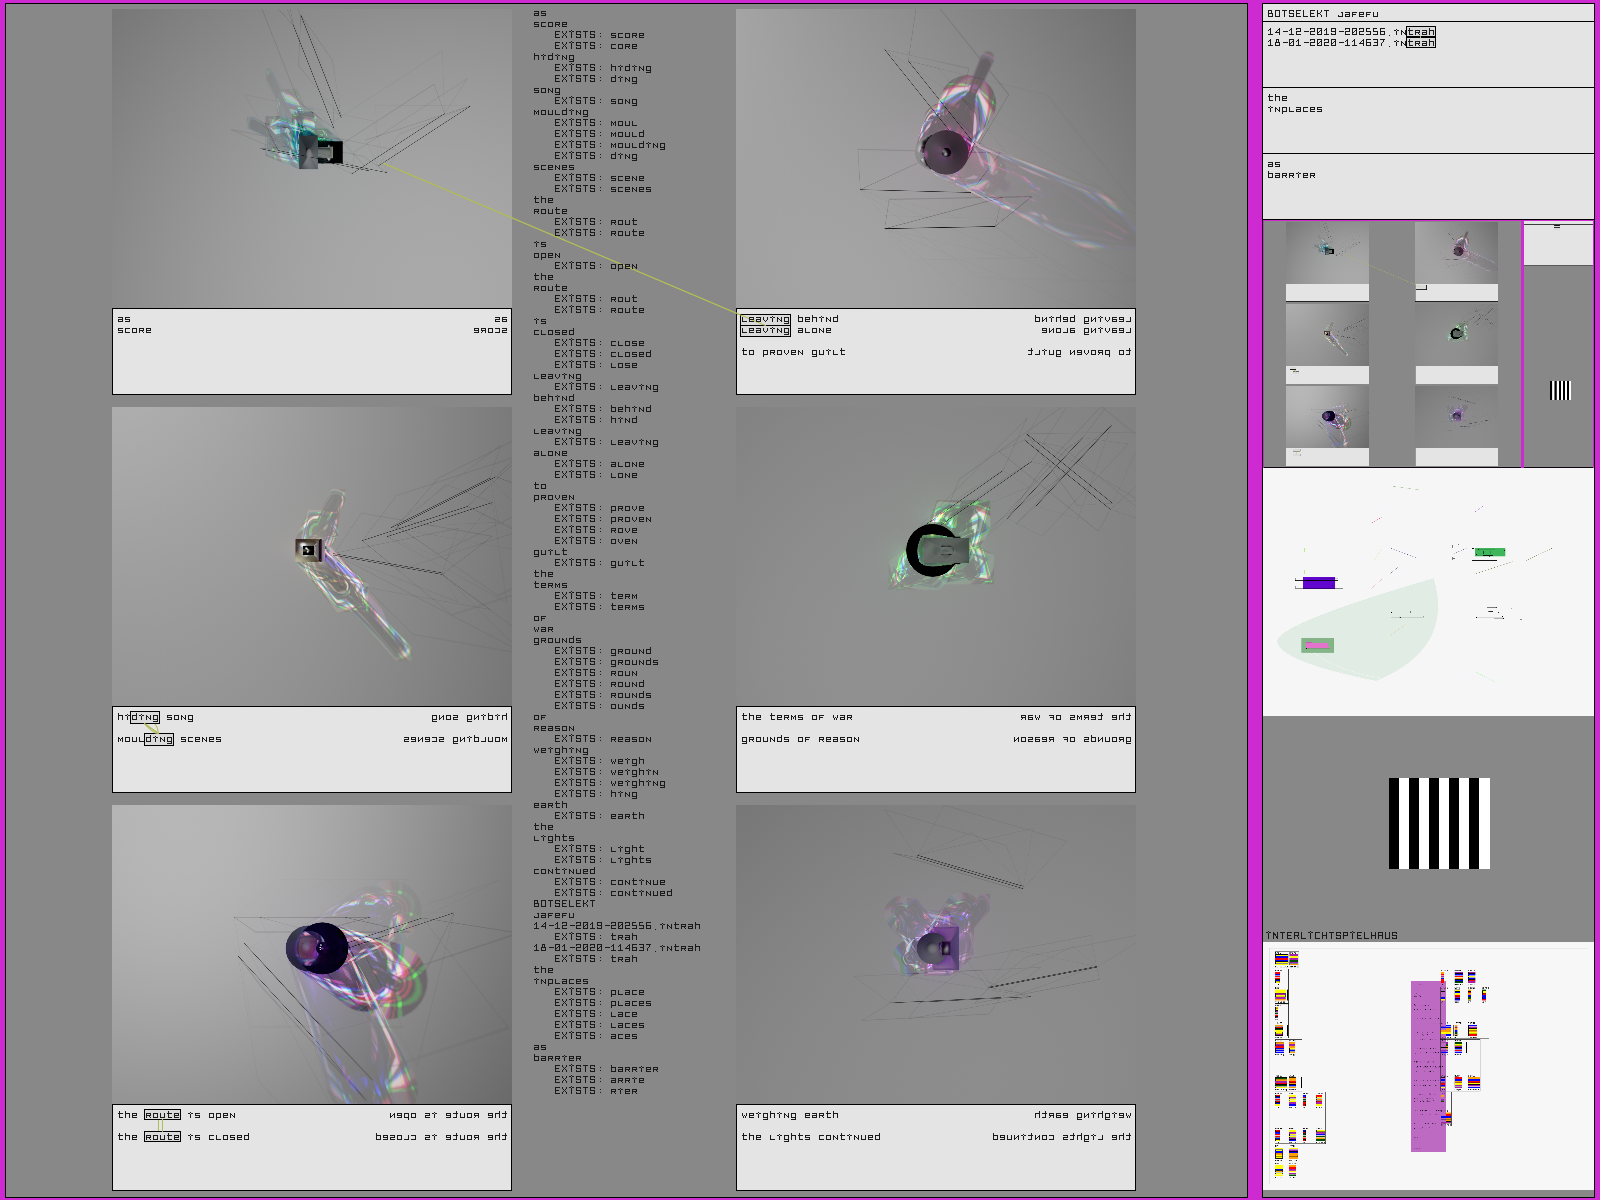Click the 'weighing earth' text line
Image resolution: width=1600 pixels, height=1200 pixels.
click(789, 1115)
